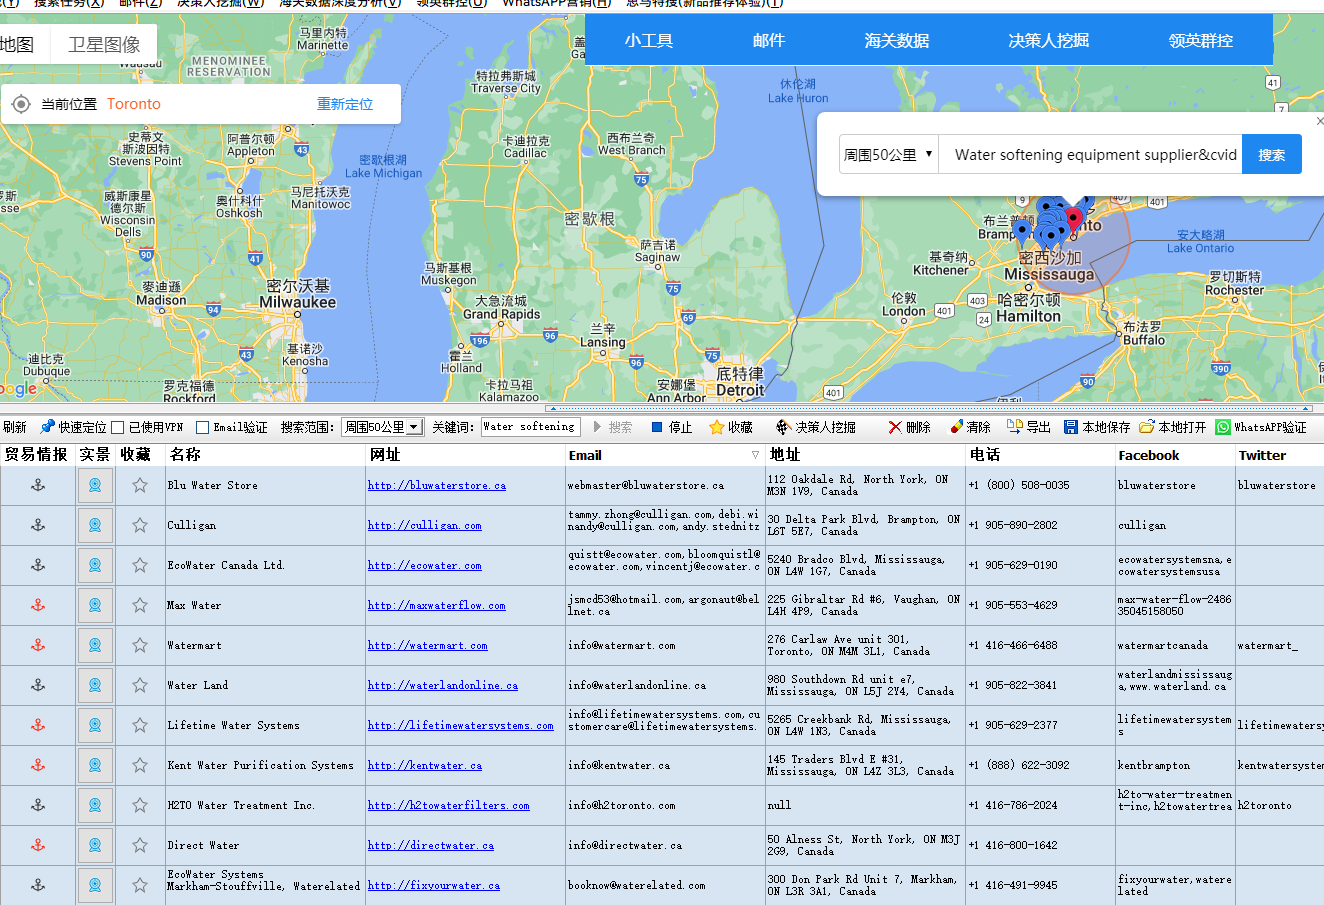Open the 搜索范围 周围50公里 dropdown in toolbar
This screenshot has width=1324, height=905.
[383, 427]
